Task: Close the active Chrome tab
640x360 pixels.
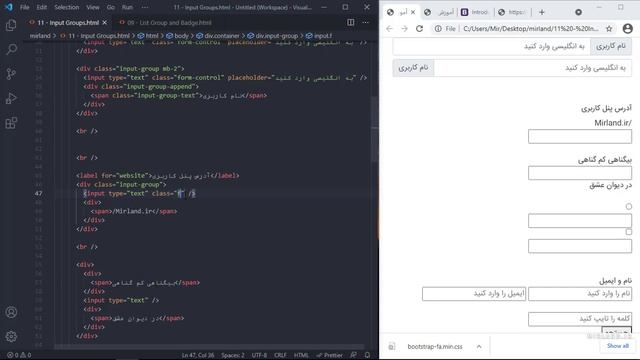Action: (x=413, y=12)
